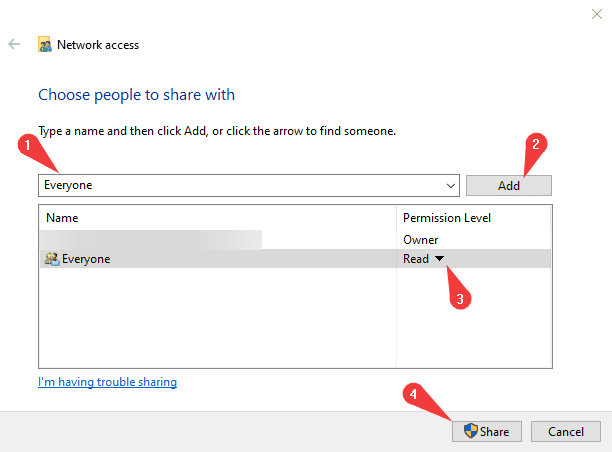Select the Everyone row in the list
The image size is (612, 452).
point(220,259)
